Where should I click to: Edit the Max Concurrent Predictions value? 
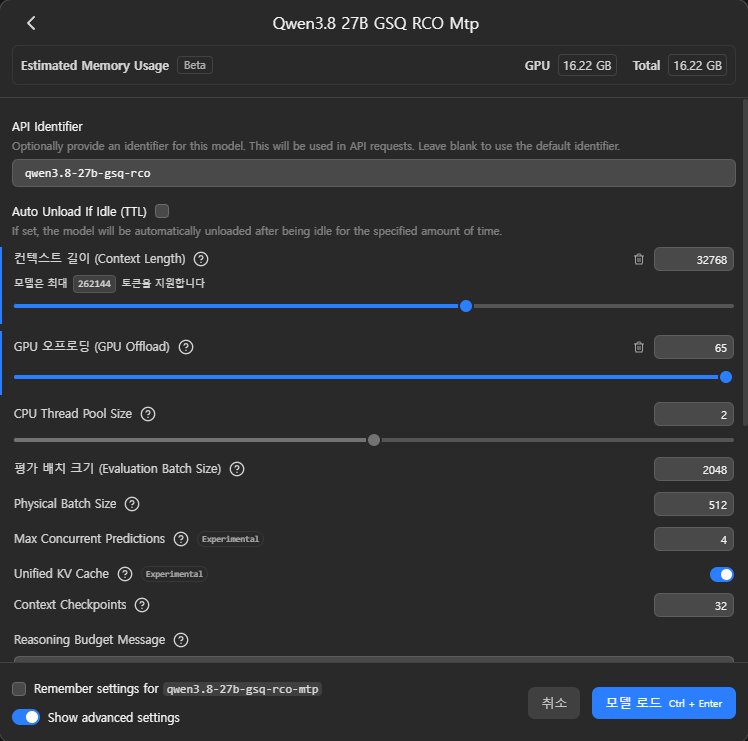click(x=694, y=539)
